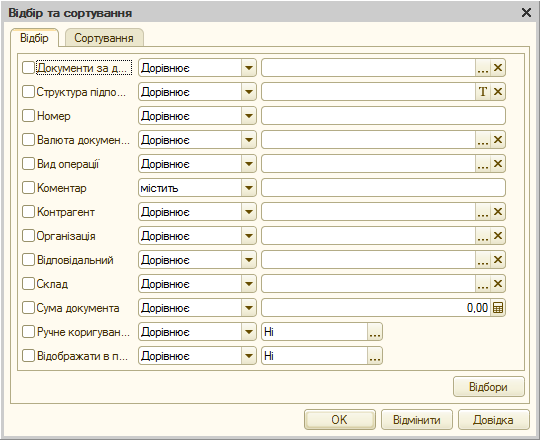Check the Коментар filter
This screenshot has width=540, height=440.
[x=28, y=188]
